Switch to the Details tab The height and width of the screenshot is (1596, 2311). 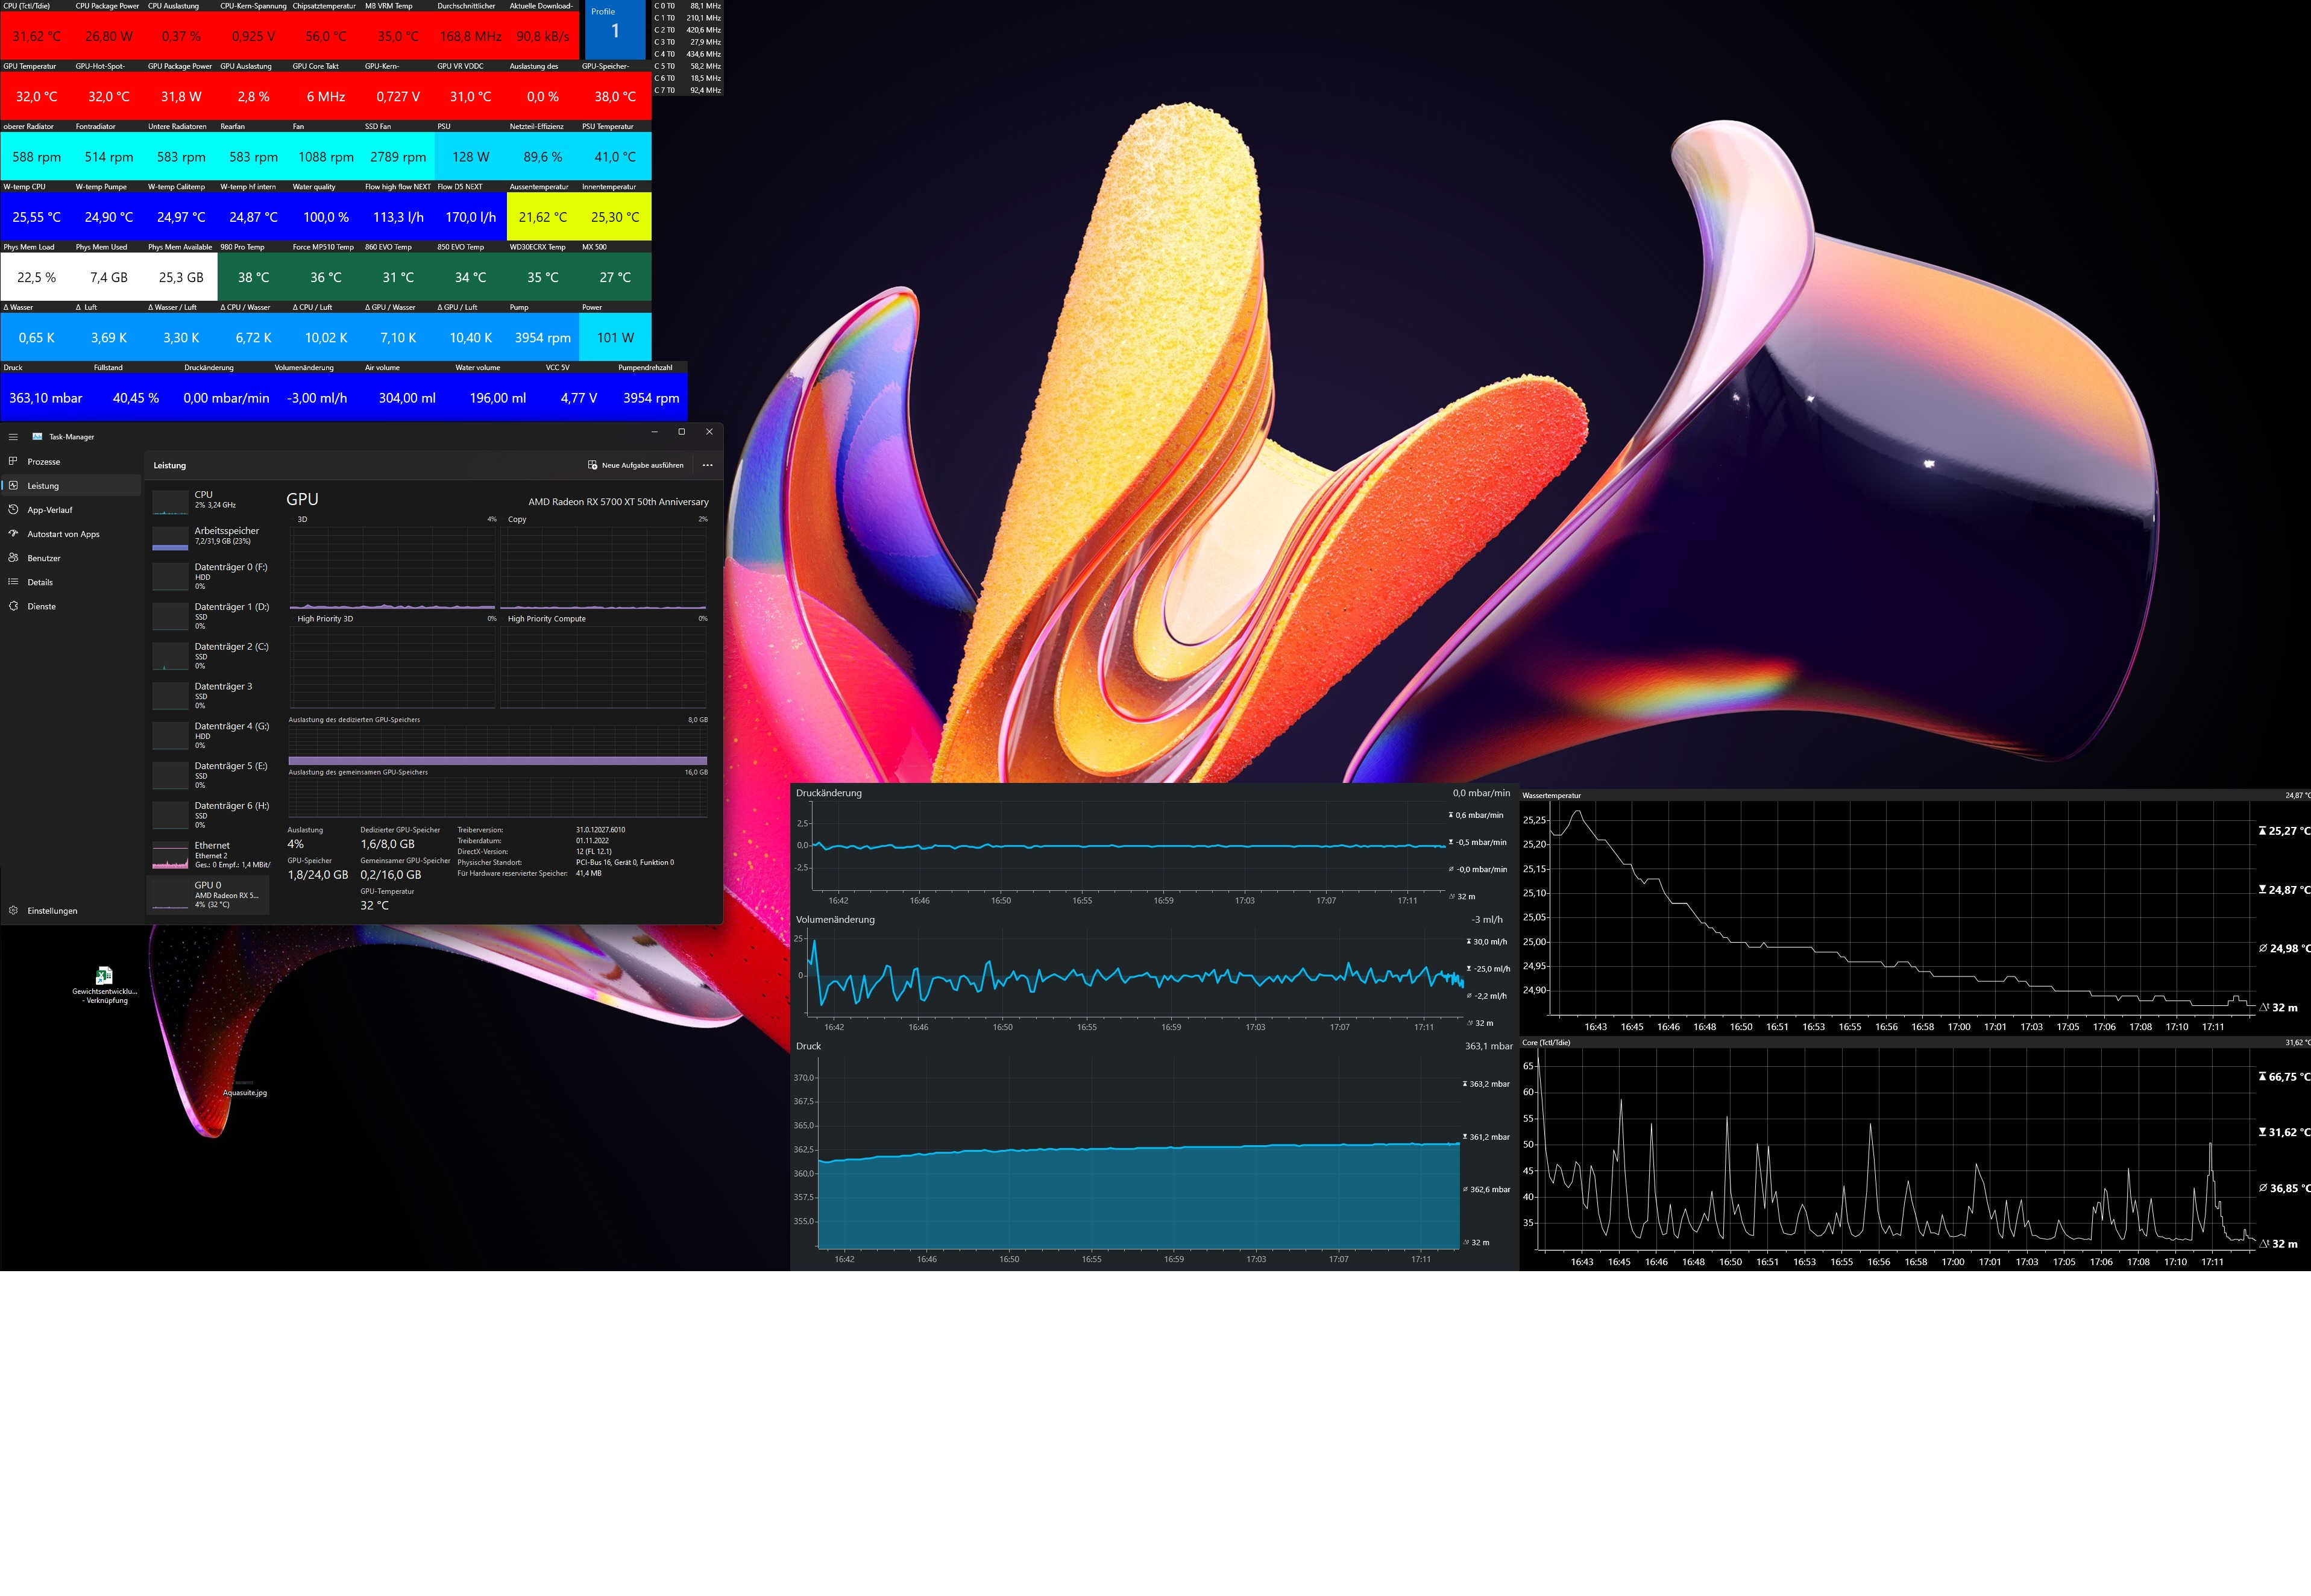coord(40,582)
